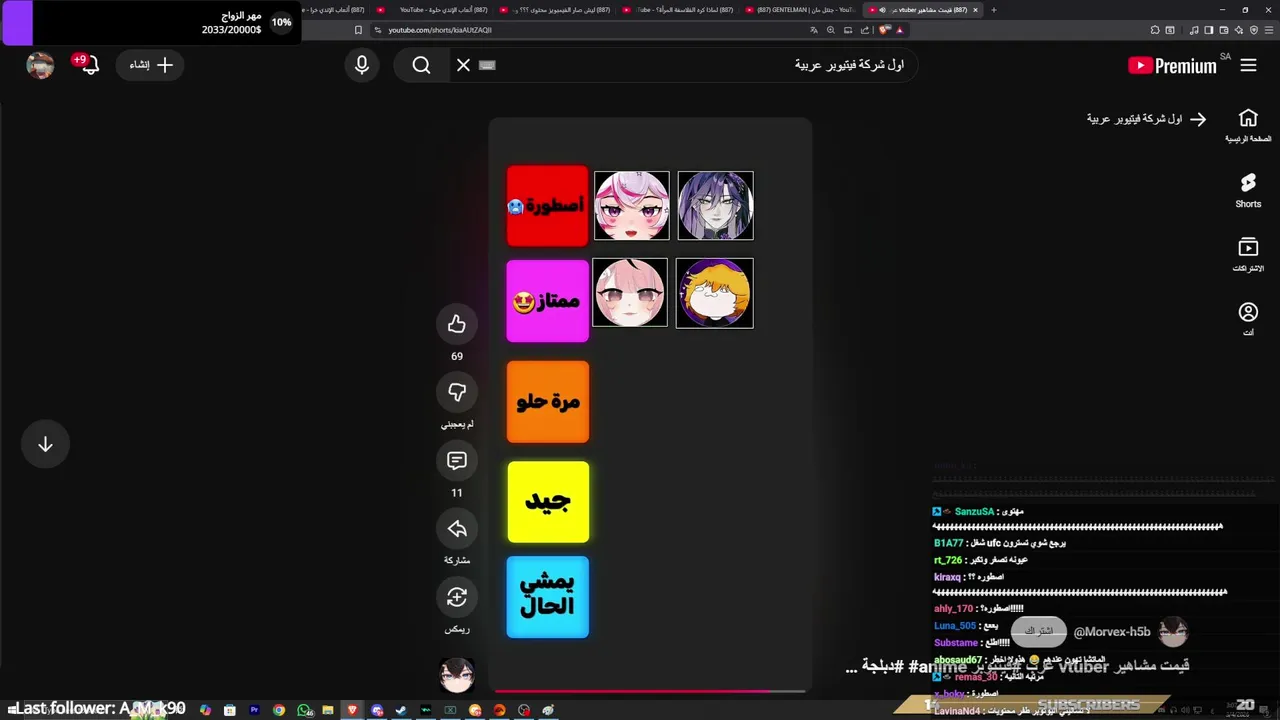1280x720 pixels.
Task: Open @Morvex-h5b channel link
Action: coord(1112,632)
